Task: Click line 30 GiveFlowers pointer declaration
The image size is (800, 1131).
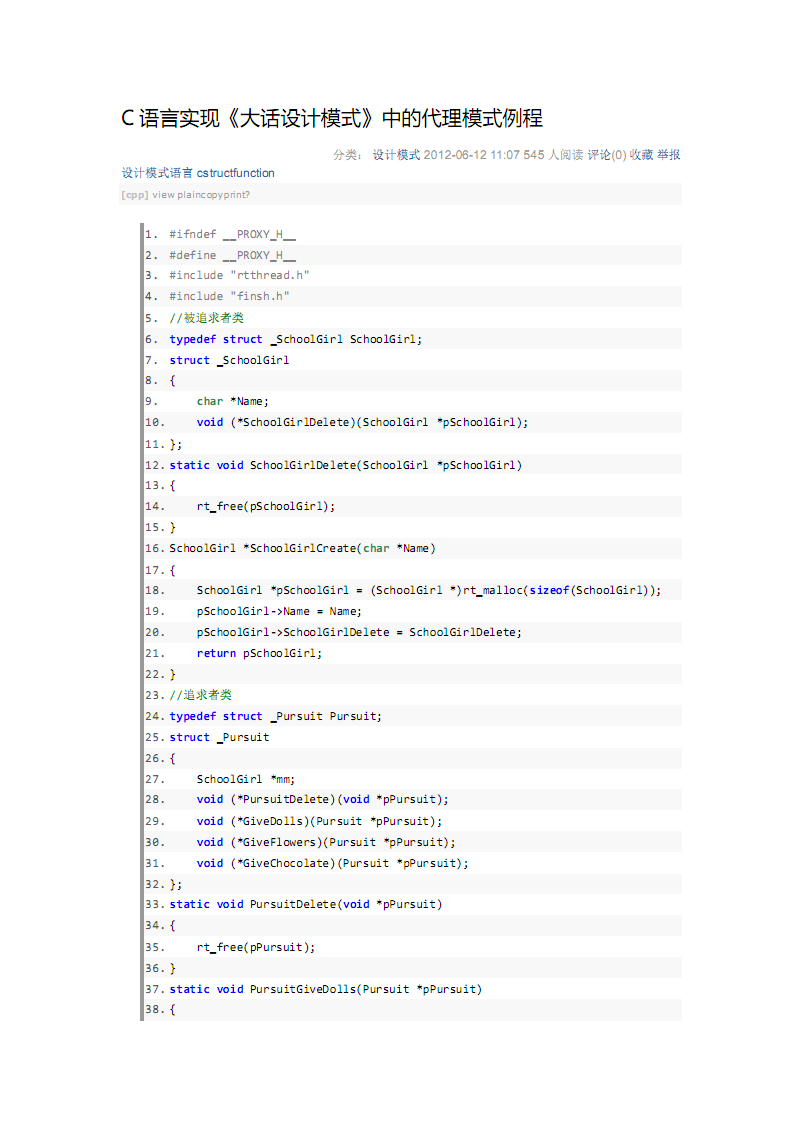Action: coord(326,842)
